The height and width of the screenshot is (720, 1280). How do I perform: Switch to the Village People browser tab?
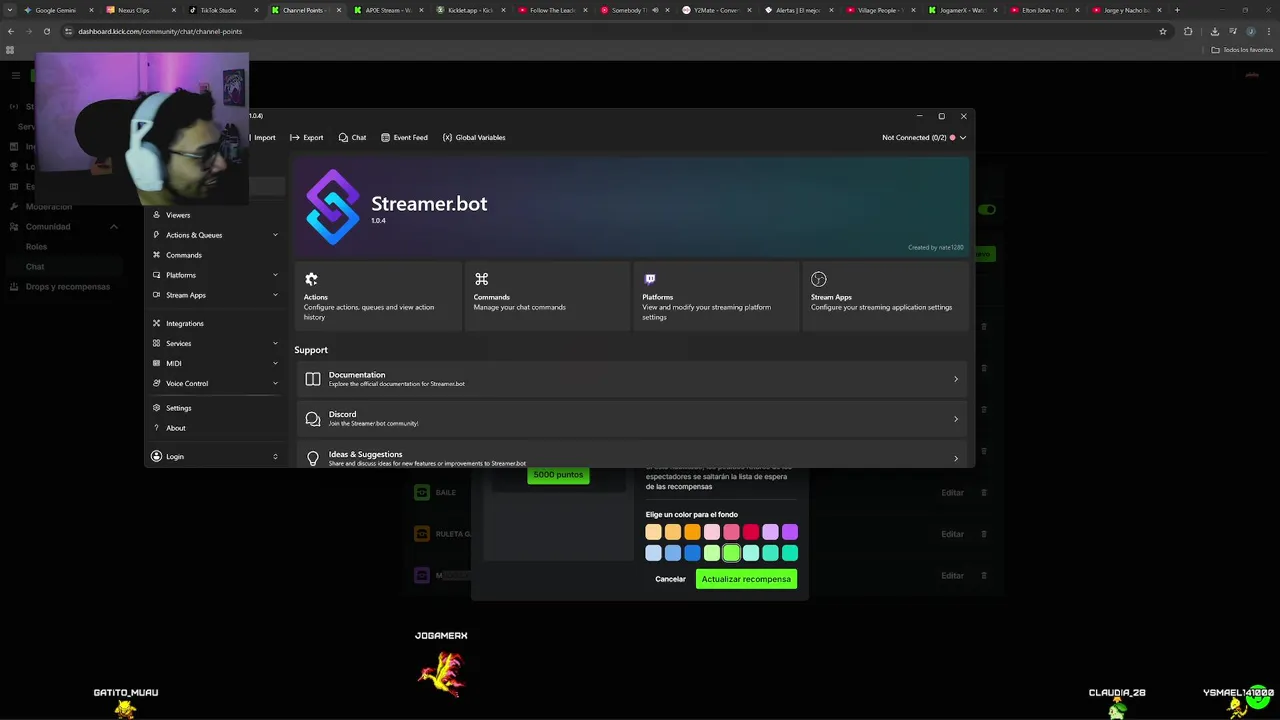(x=880, y=10)
